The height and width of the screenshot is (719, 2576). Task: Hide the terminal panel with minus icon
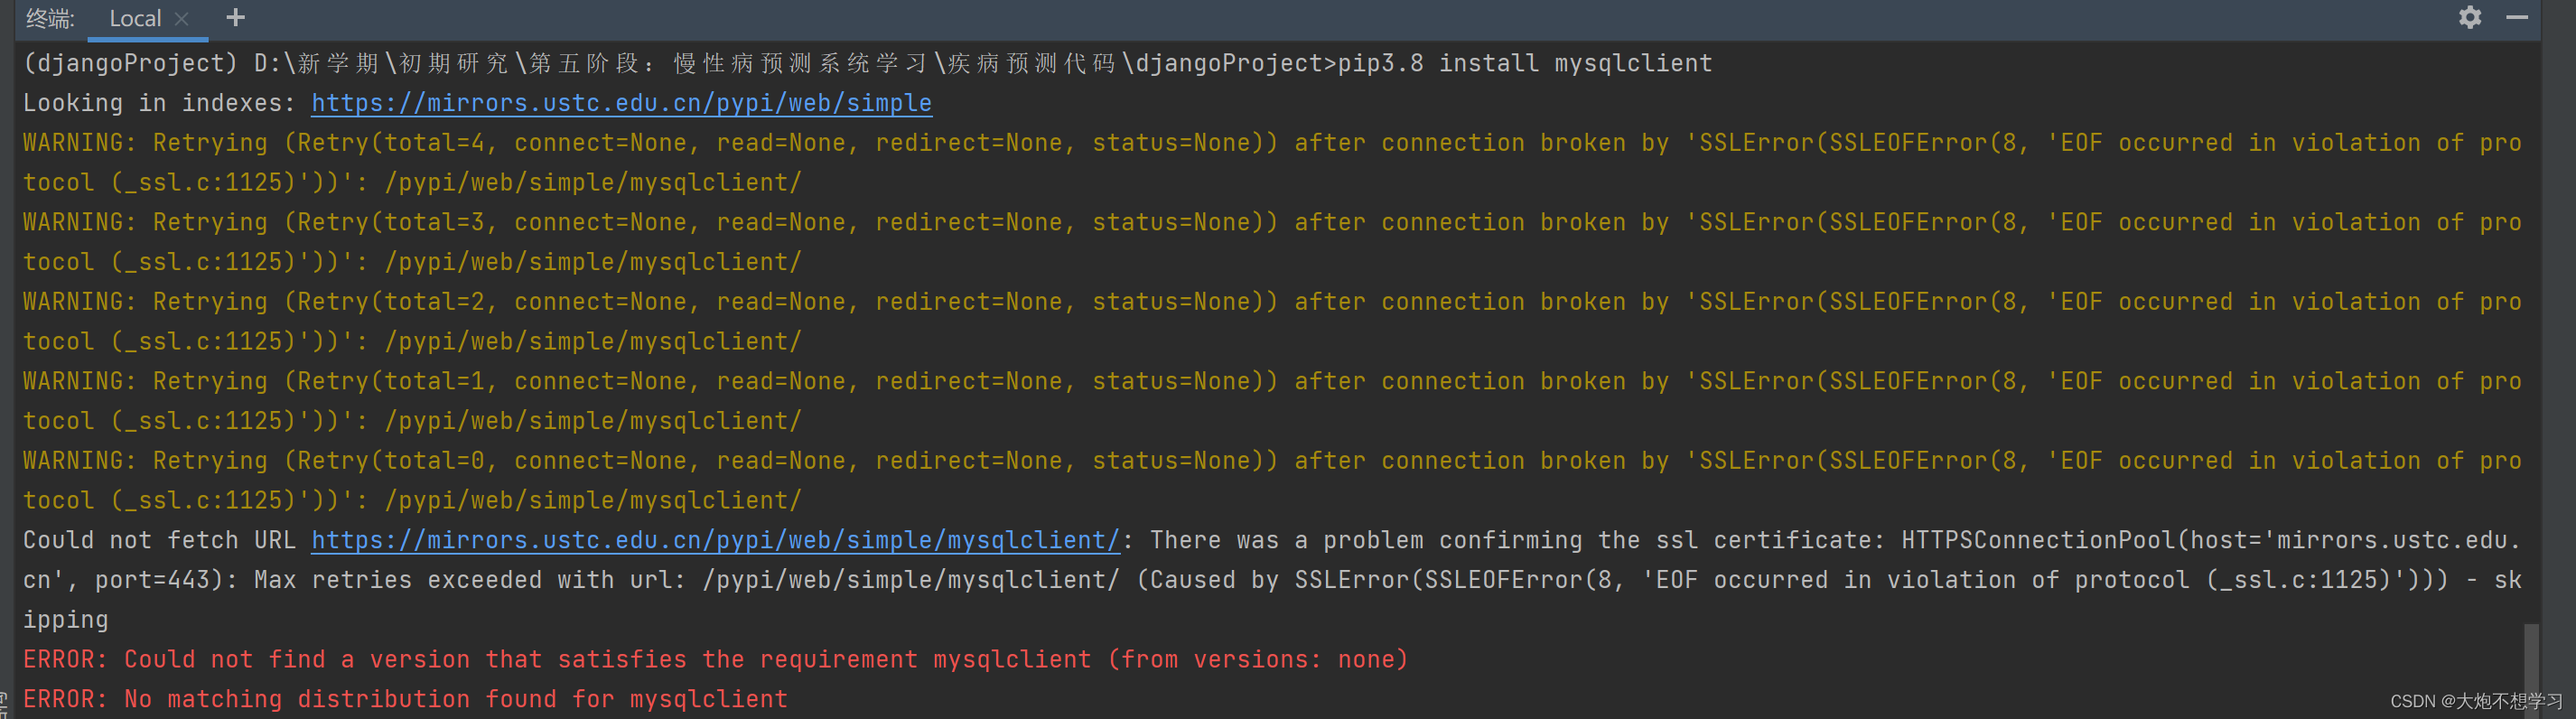2517,17
